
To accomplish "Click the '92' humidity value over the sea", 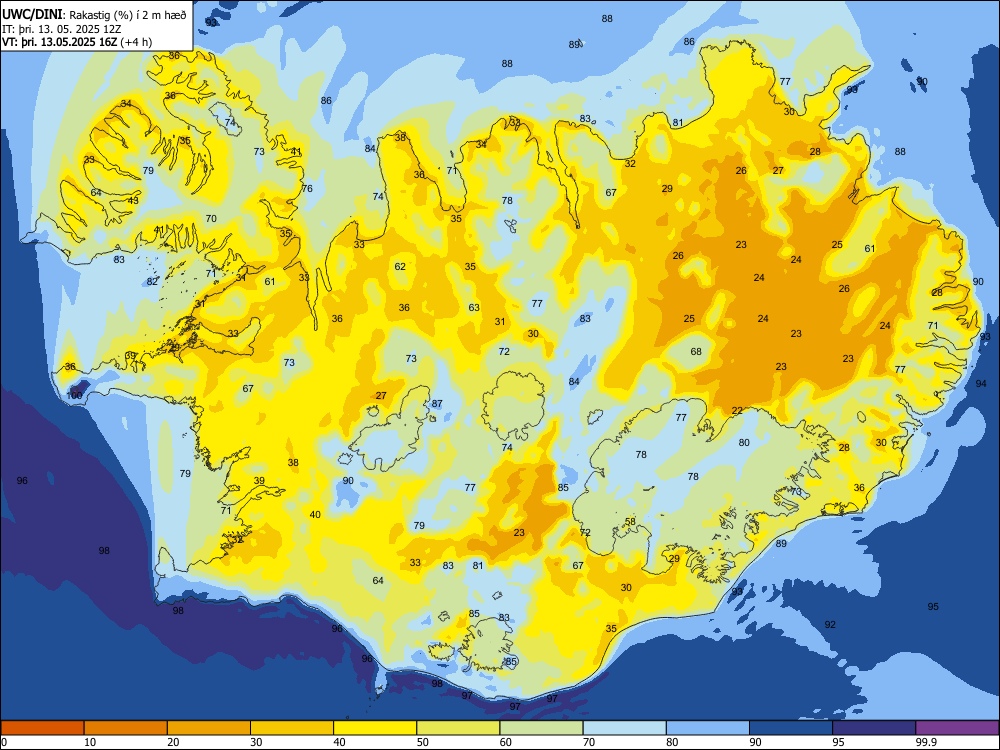I will [x=830, y=624].
